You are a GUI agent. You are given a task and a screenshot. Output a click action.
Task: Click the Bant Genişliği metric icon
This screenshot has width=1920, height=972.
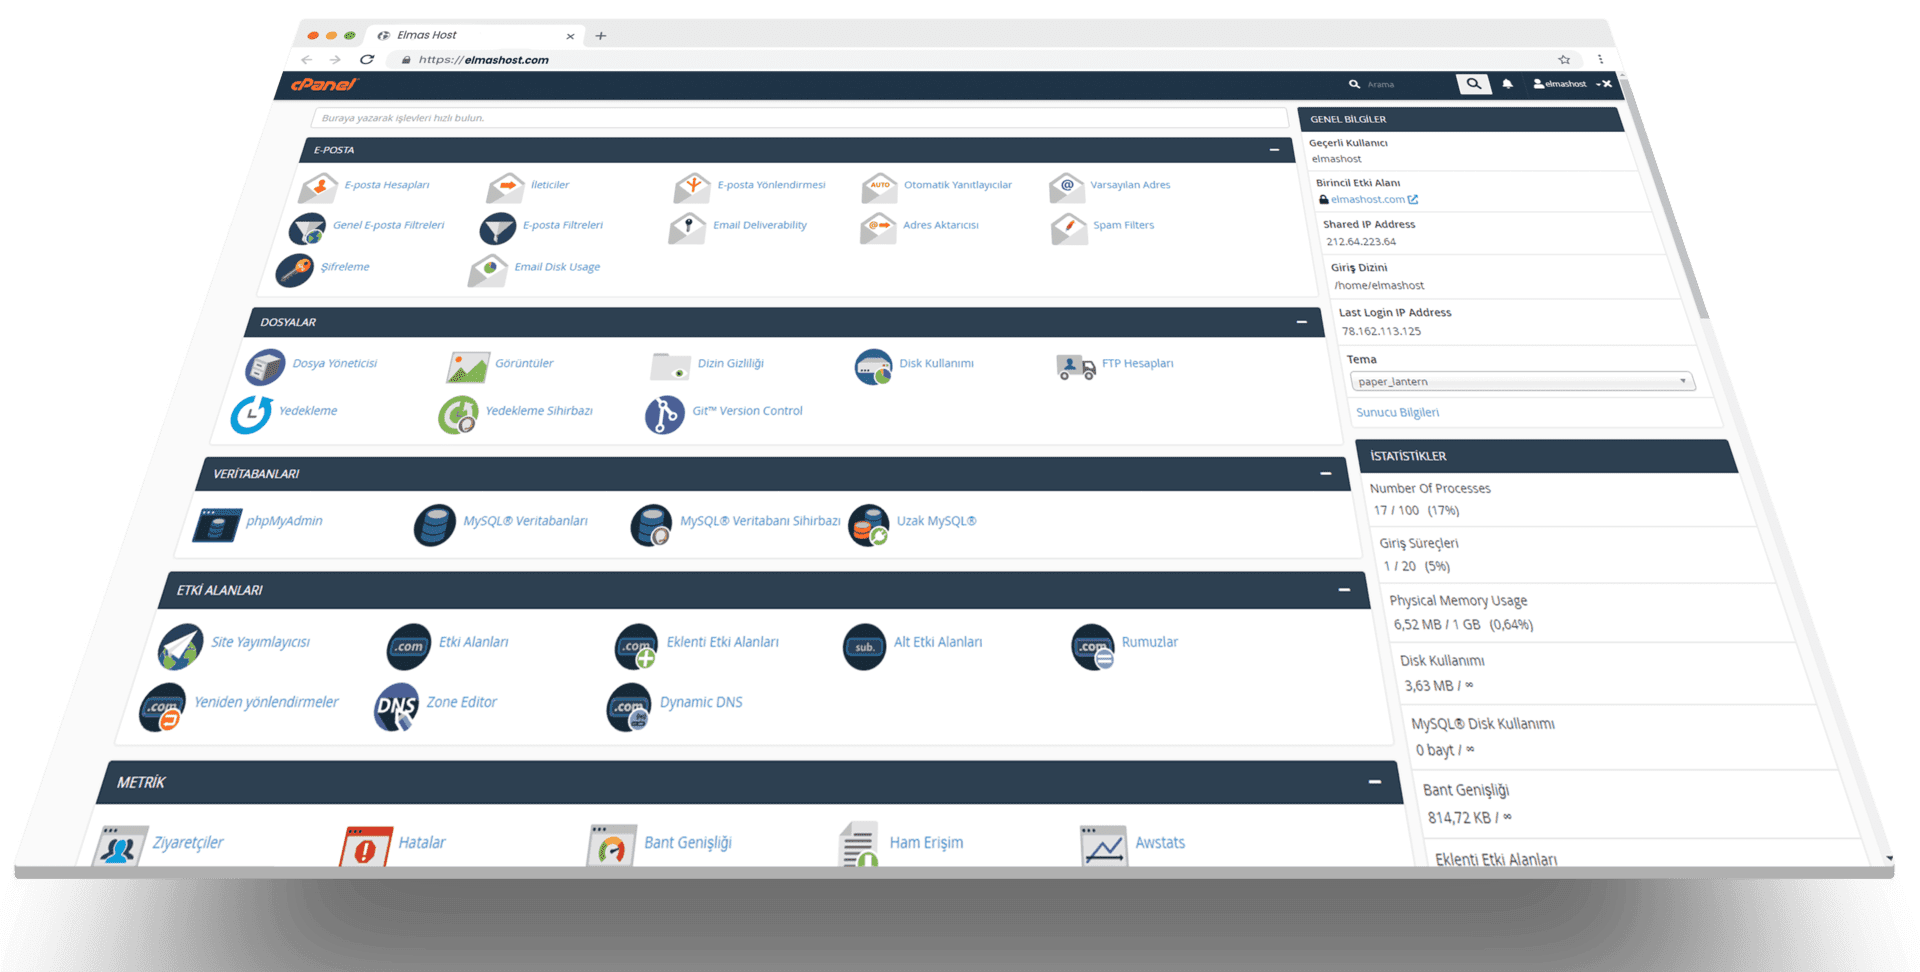click(611, 848)
